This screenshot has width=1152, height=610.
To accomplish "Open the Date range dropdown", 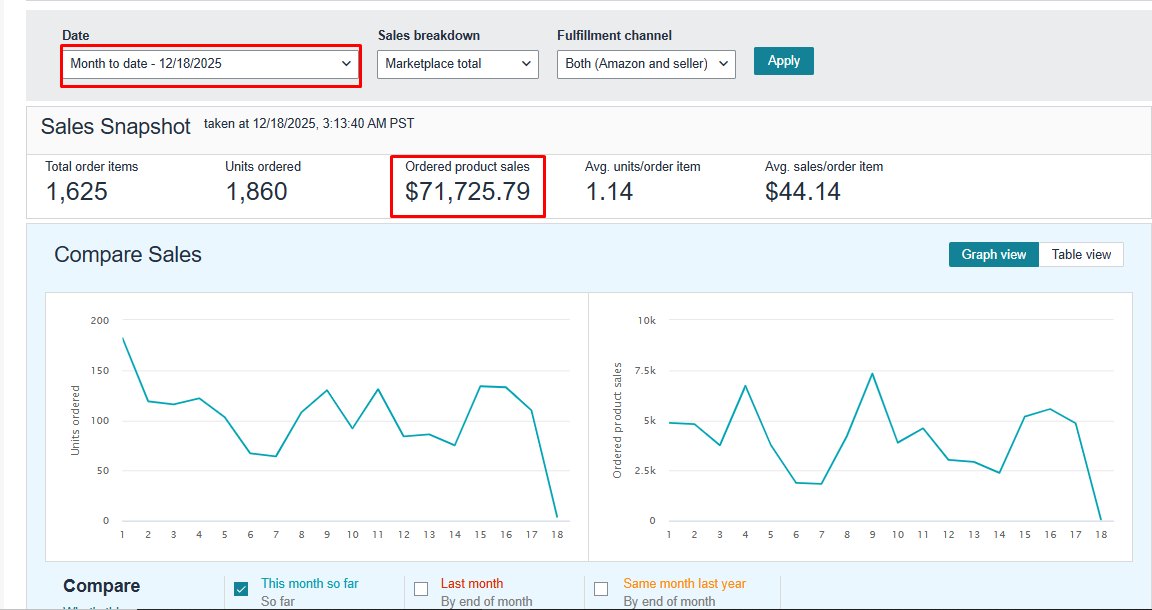I will pos(210,63).
